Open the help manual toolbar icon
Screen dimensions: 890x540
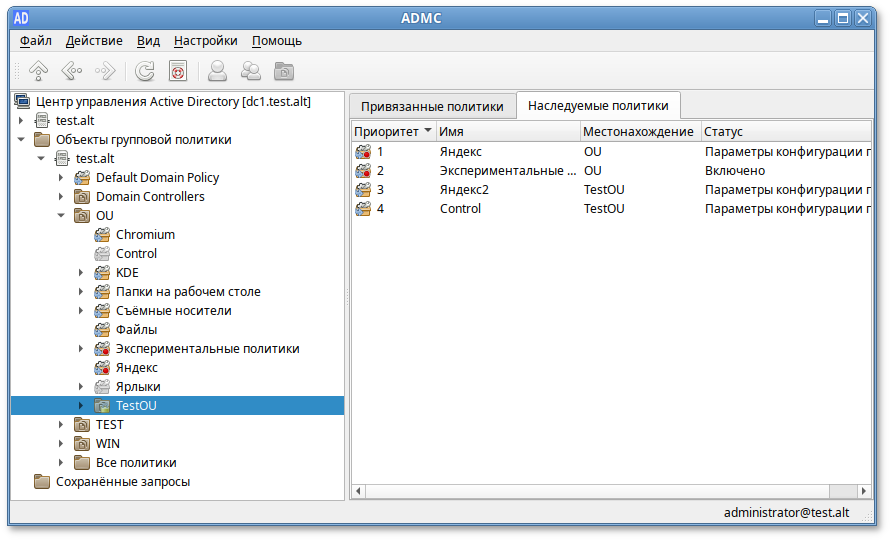[178, 71]
